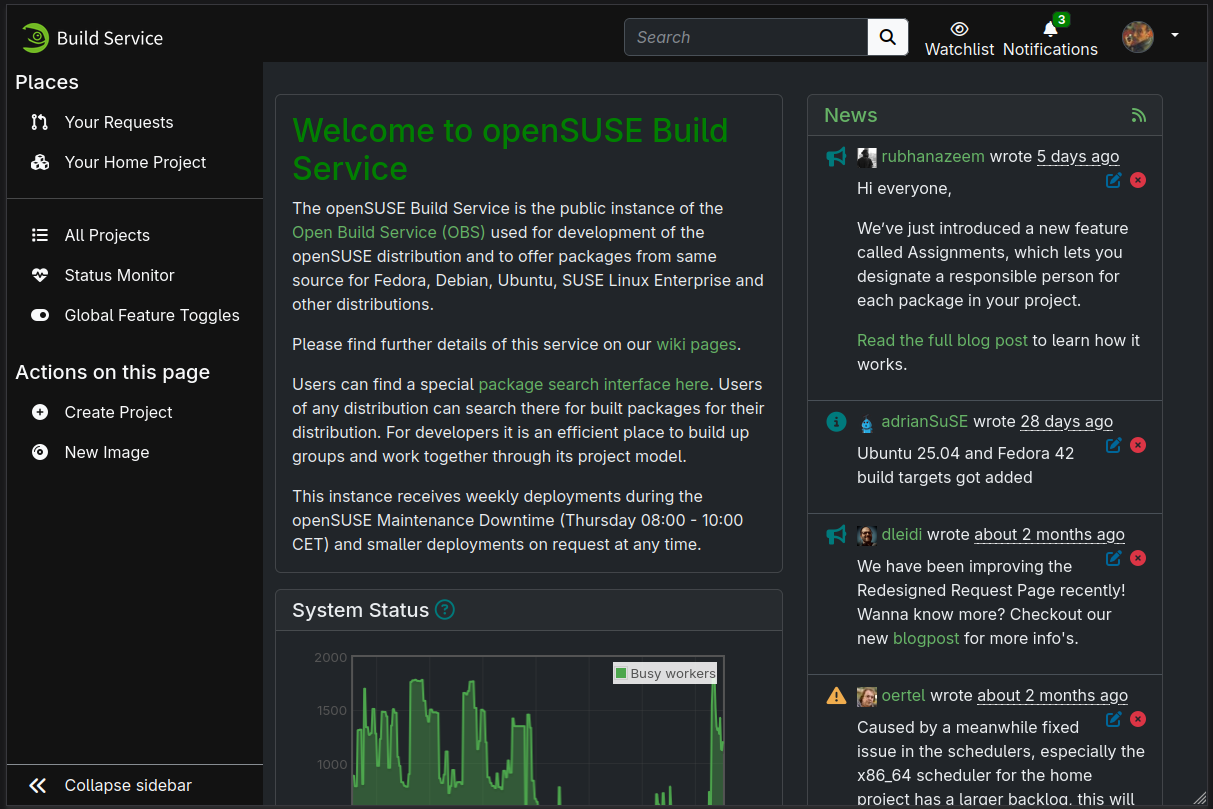The height and width of the screenshot is (809, 1213).
Task: Open user profile dropdown arrow
Action: [1175, 35]
